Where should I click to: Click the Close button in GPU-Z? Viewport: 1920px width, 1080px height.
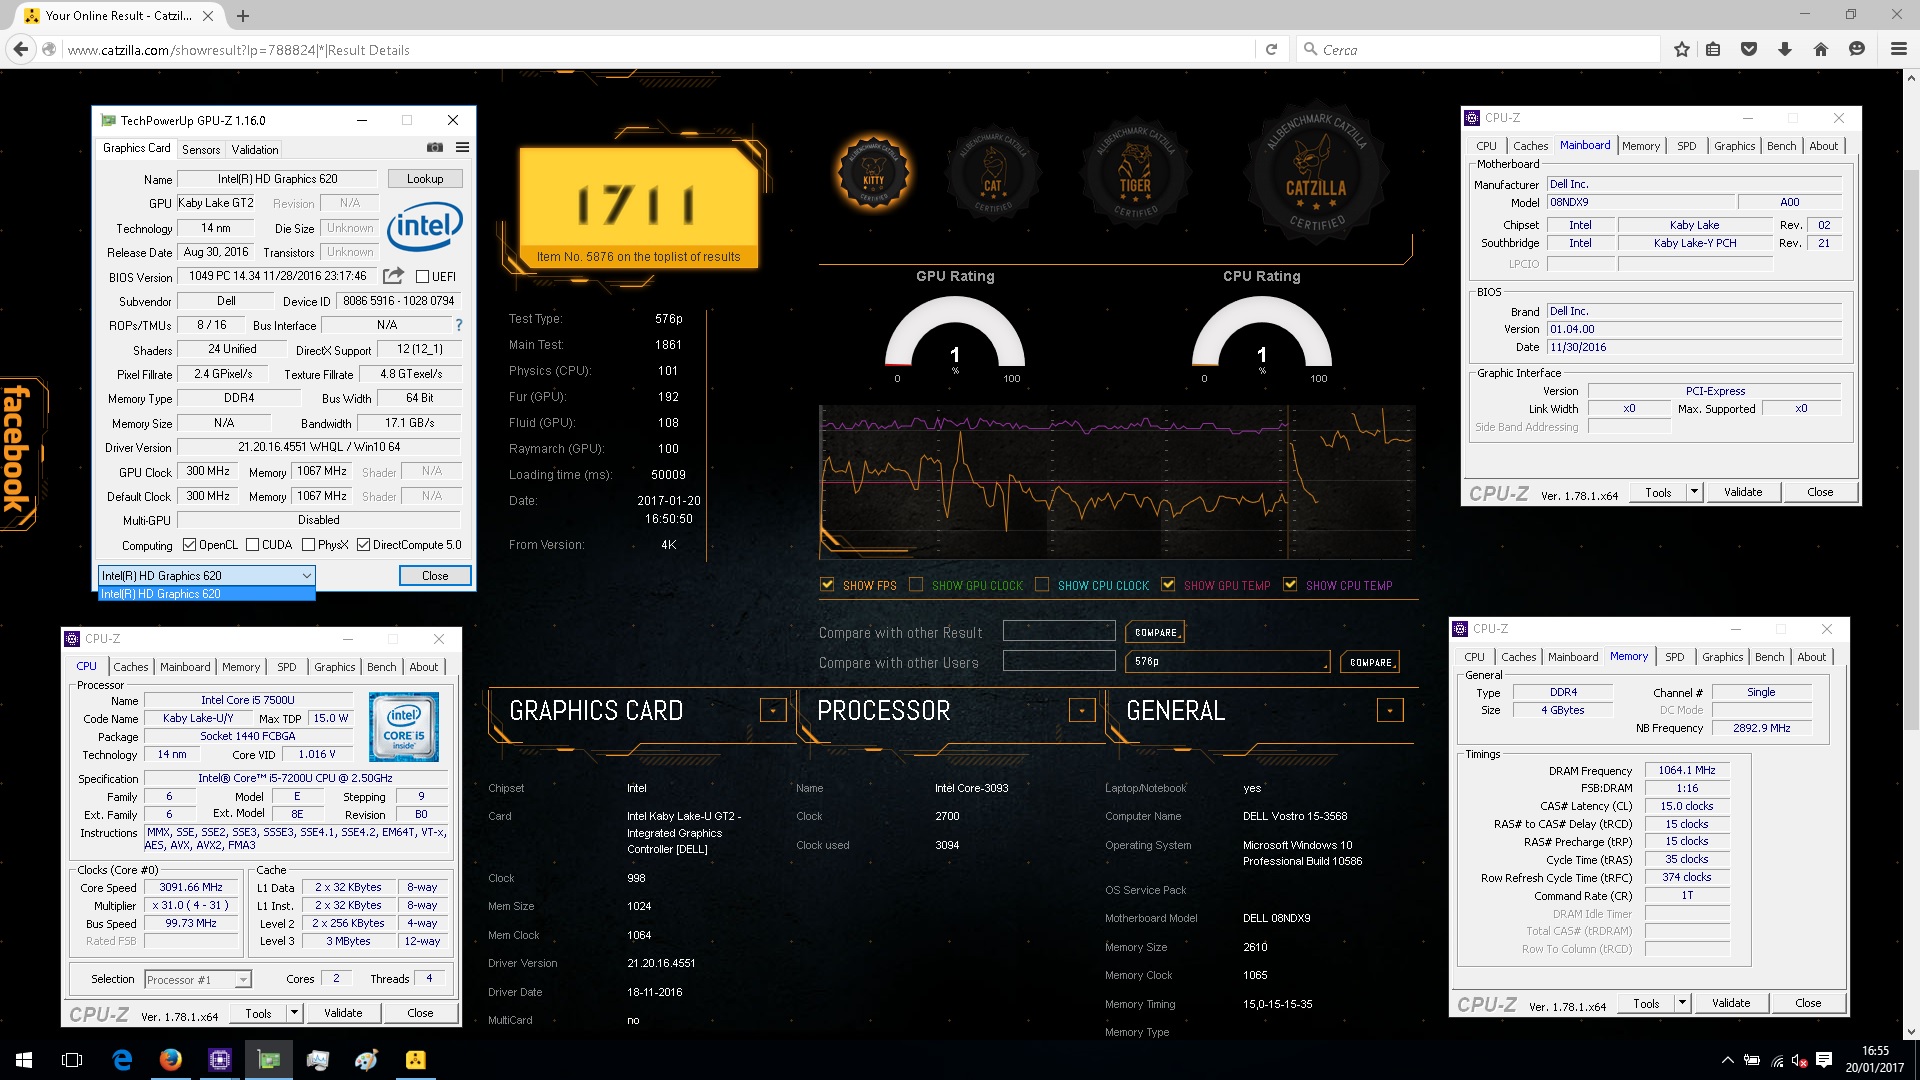tap(435, 575)
